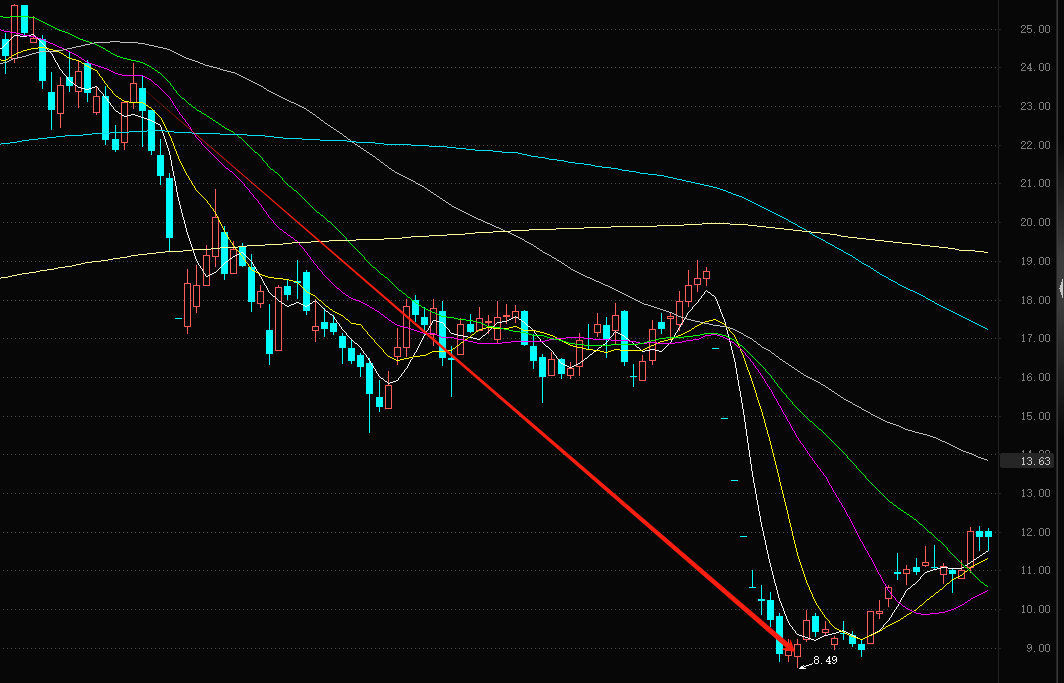Select the 22.00 price axis label
Viewport: 1064px width, 683px height.
point(1036,145)
